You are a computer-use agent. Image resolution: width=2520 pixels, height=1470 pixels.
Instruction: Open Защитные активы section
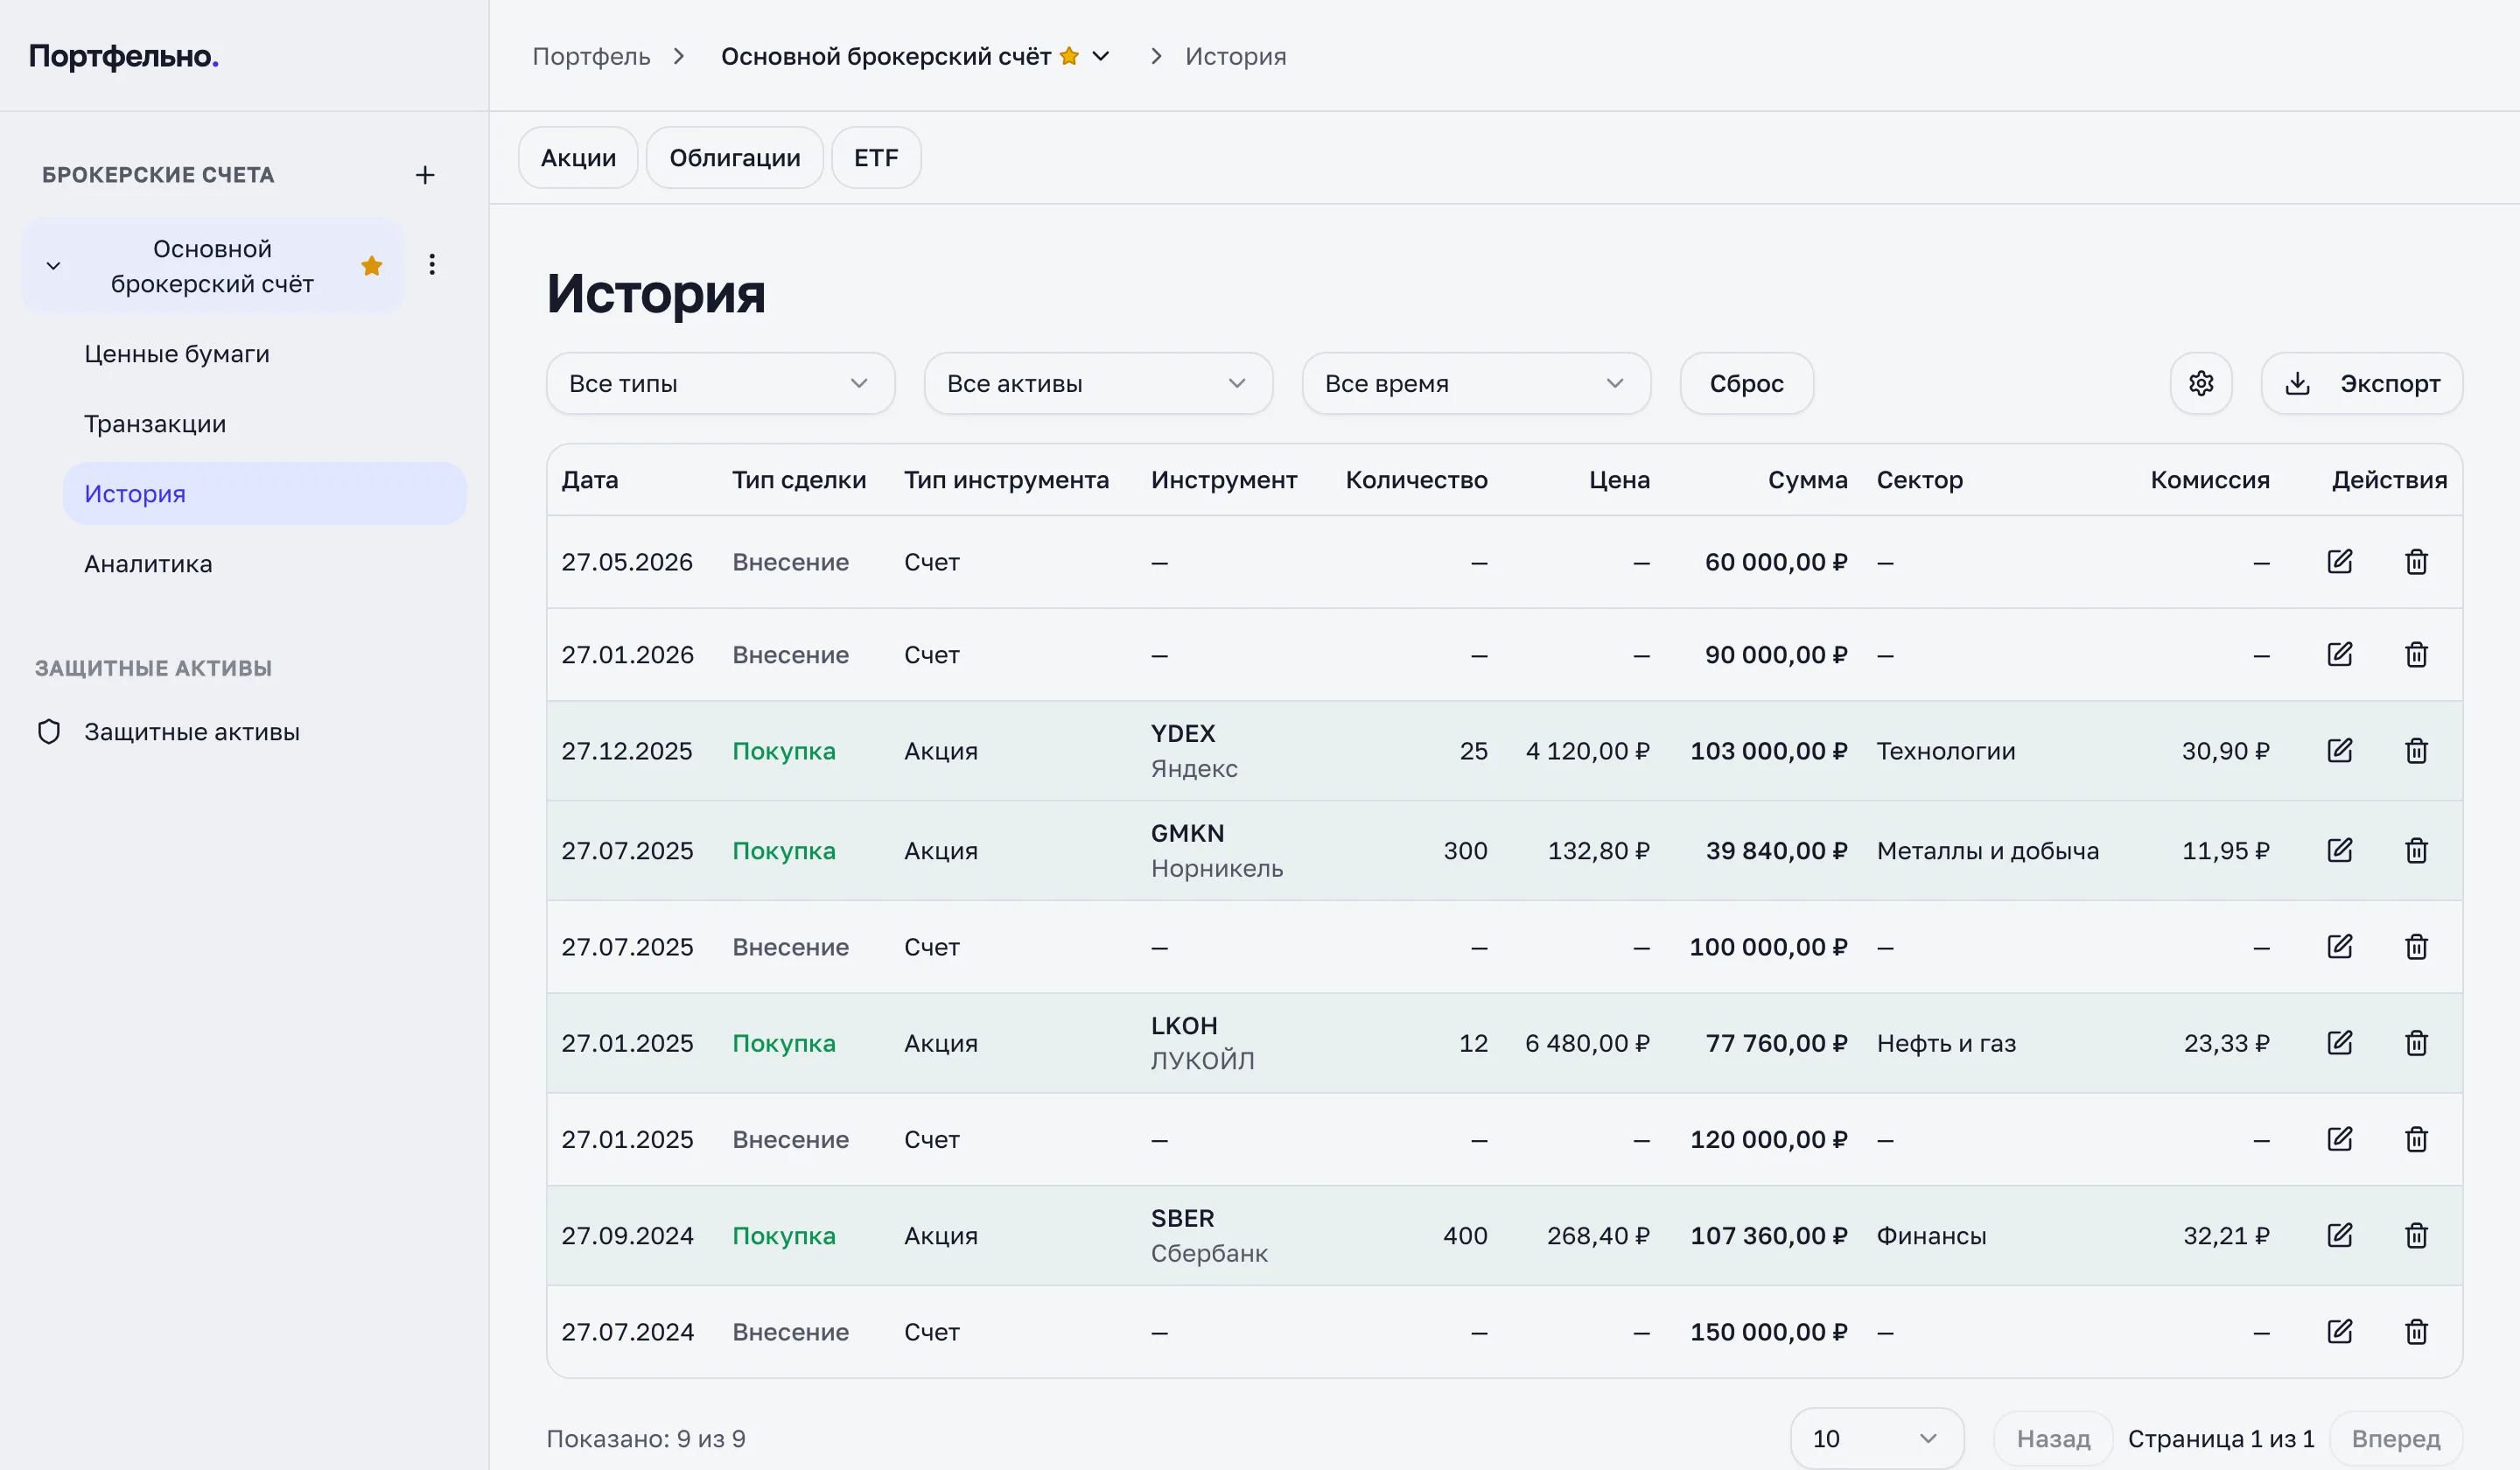(192, 732)
